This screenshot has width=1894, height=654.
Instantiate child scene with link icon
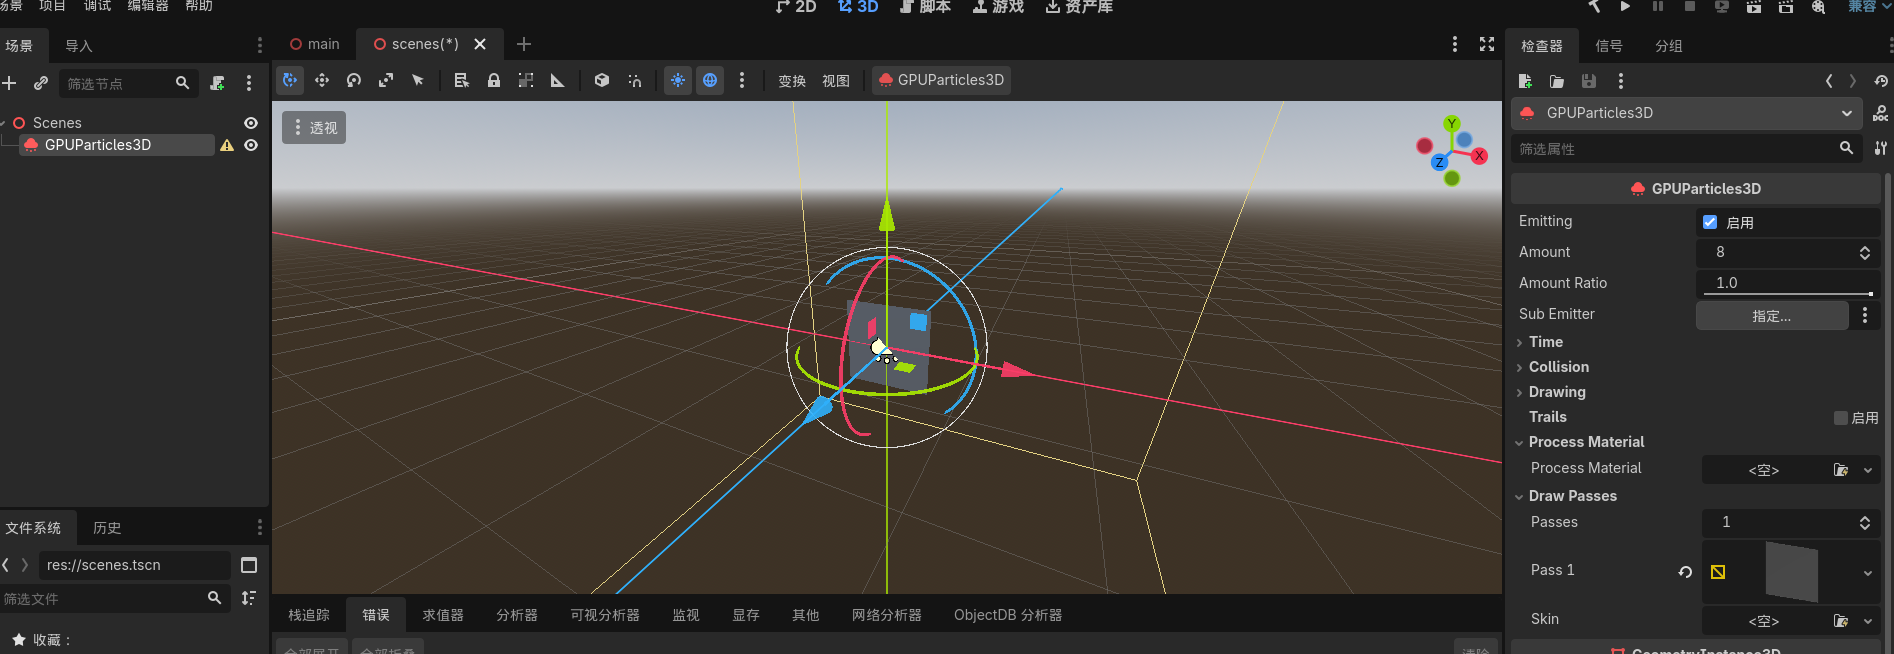pyautogui.click(x=41, y=83)
